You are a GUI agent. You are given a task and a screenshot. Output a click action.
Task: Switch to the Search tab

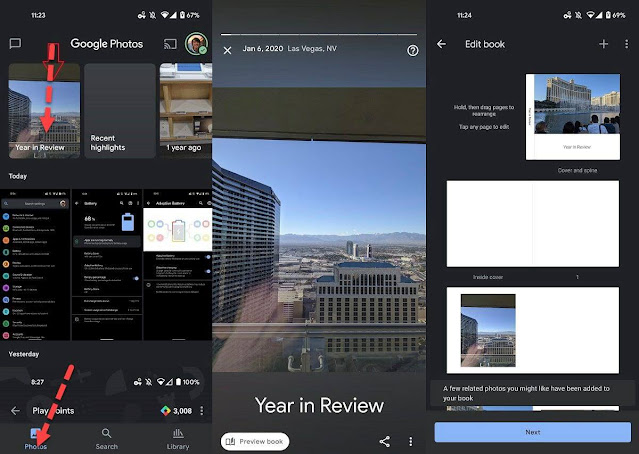point(106,439)
